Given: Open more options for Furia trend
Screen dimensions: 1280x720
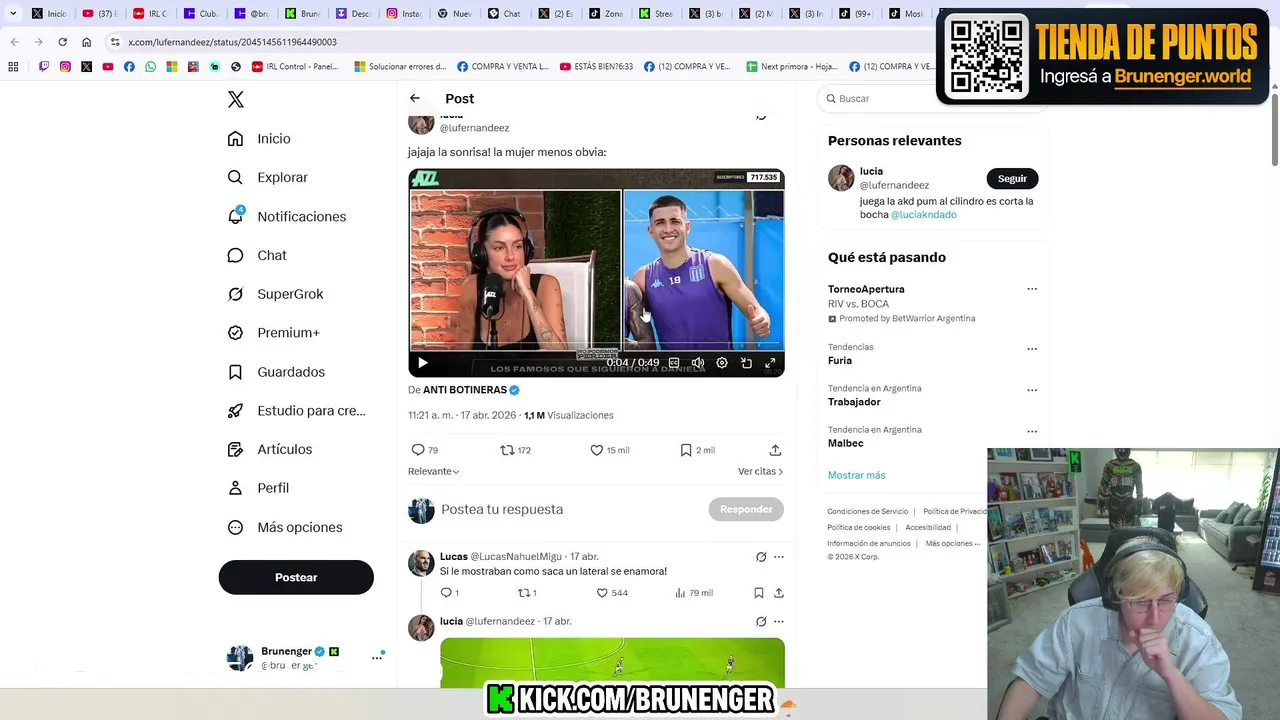Looking at the screenshot, I should (x=1032, y=349).
